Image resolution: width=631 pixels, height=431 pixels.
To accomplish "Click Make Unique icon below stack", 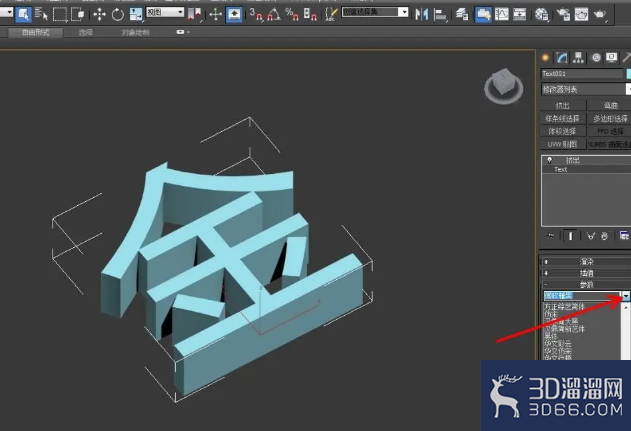I will pos(590,236).
